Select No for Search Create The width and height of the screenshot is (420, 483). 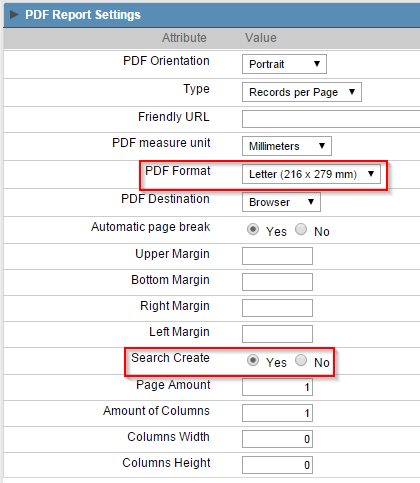pos(301,360)
